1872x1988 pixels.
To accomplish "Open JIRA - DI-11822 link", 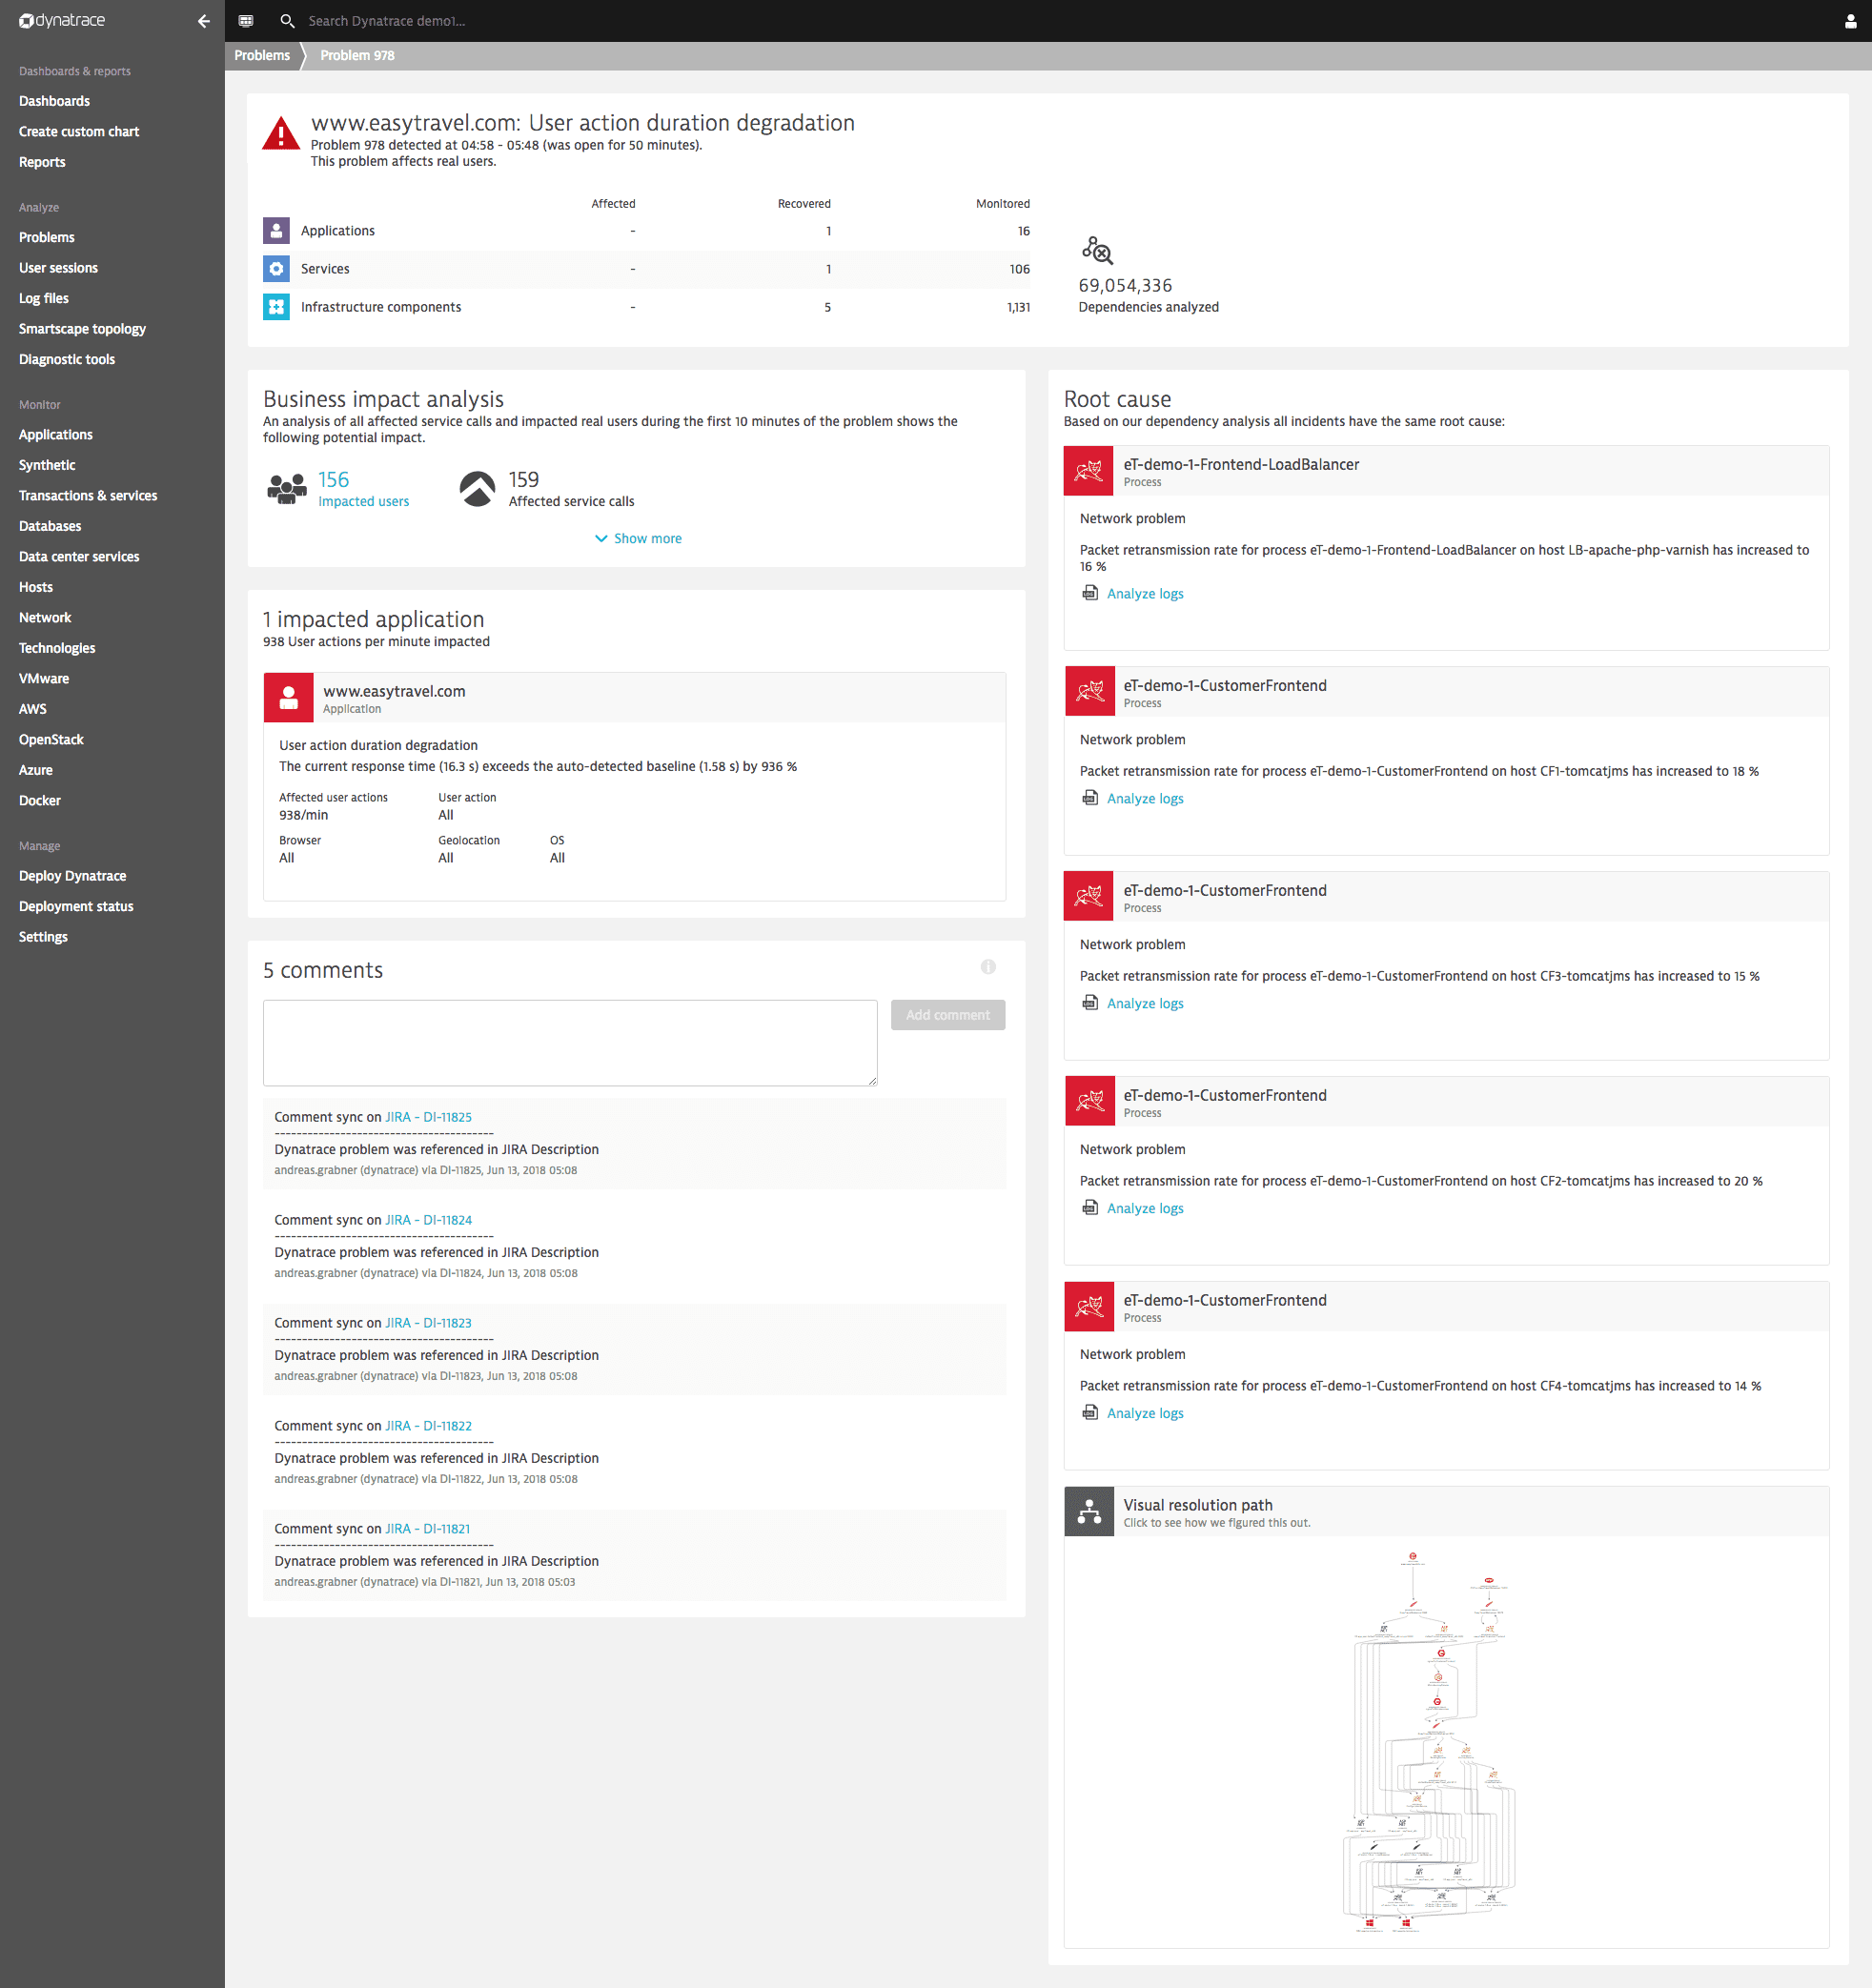I will (x=428, y=1426).
